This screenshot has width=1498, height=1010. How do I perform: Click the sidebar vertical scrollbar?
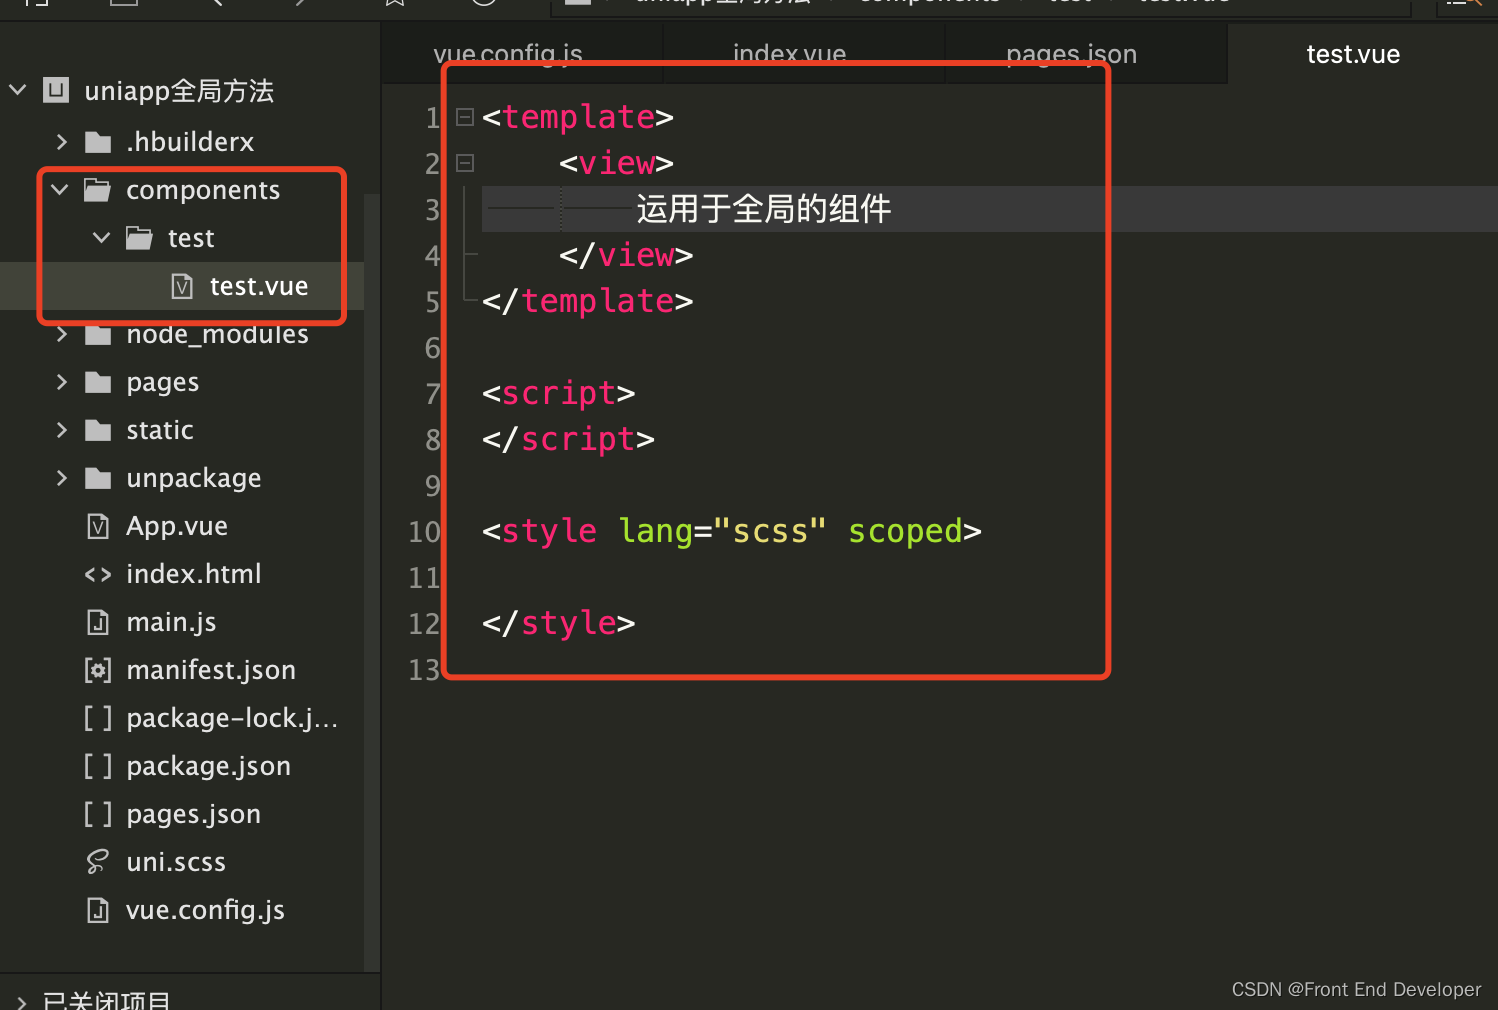click(x=372, y=582)
